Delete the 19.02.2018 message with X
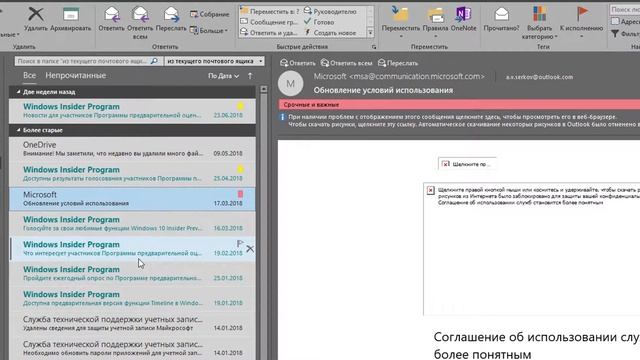Image resolution: width=640 pixels, height=360 pixels. (250, 249)
